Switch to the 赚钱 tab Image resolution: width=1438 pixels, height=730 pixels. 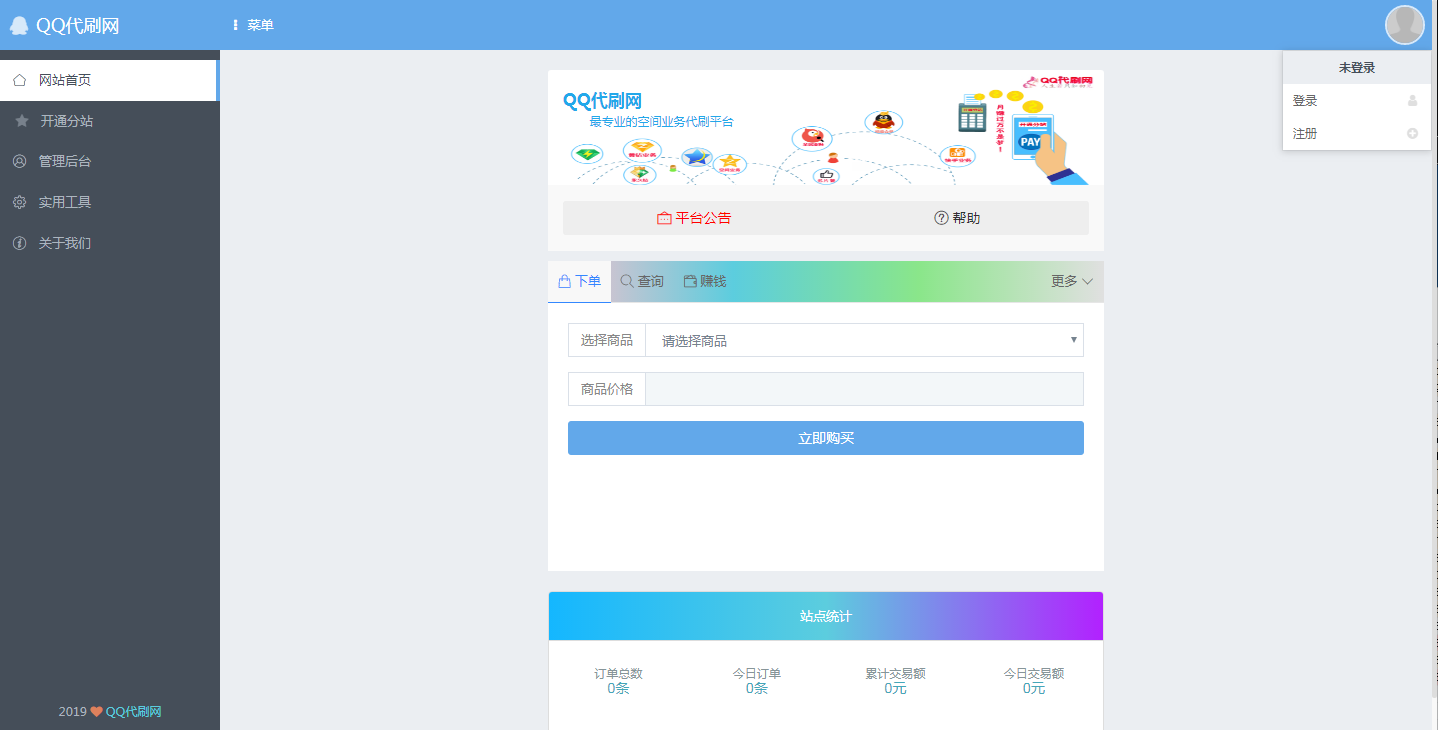pyautogui.click(x=704, y=282)
